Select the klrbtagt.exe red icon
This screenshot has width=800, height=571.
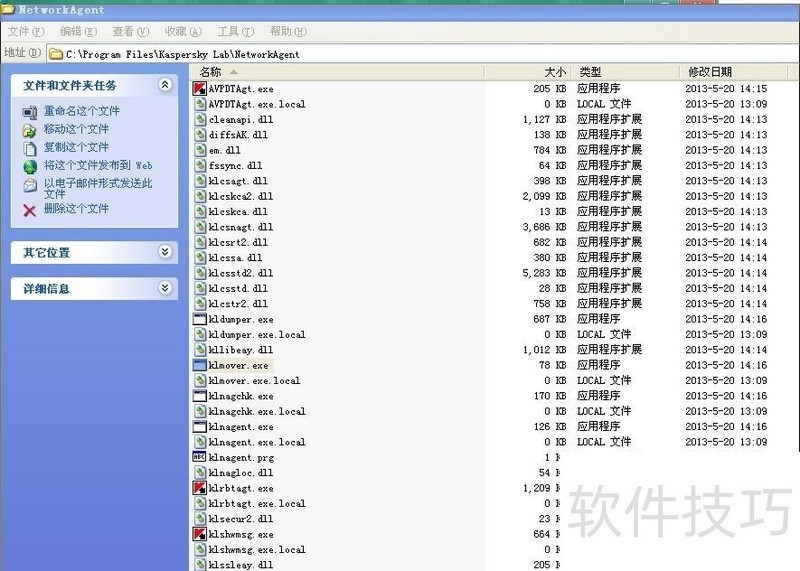[x=200, y=488]
